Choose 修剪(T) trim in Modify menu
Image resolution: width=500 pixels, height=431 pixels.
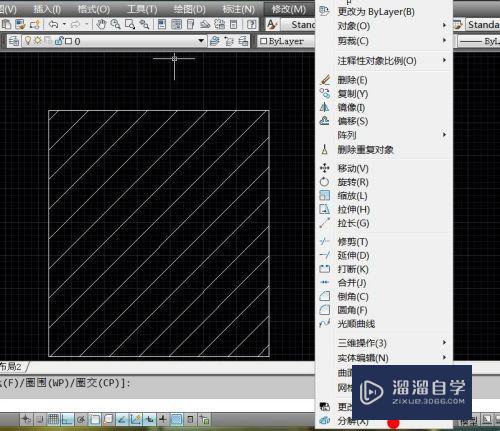pyautogui.click(x=383, y=242)
